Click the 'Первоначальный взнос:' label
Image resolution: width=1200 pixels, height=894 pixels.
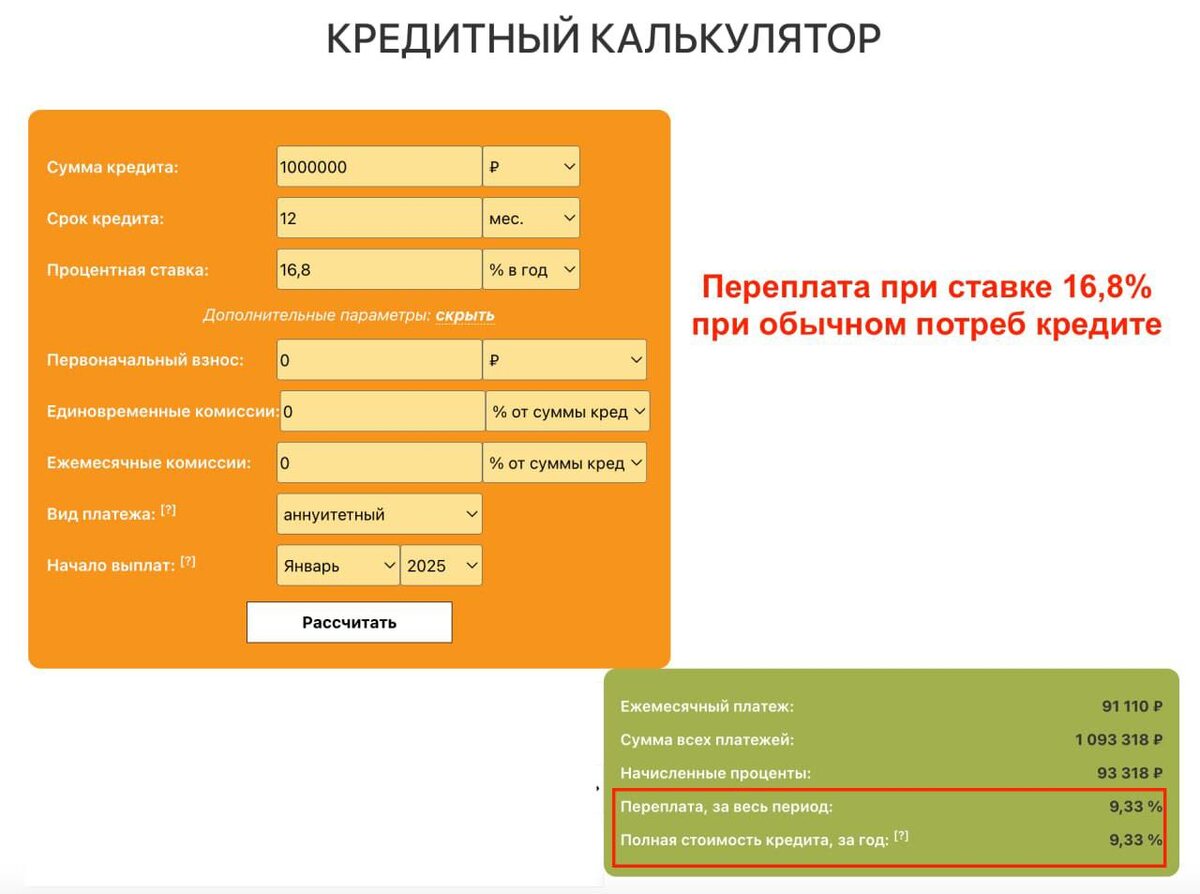(145, 360)
